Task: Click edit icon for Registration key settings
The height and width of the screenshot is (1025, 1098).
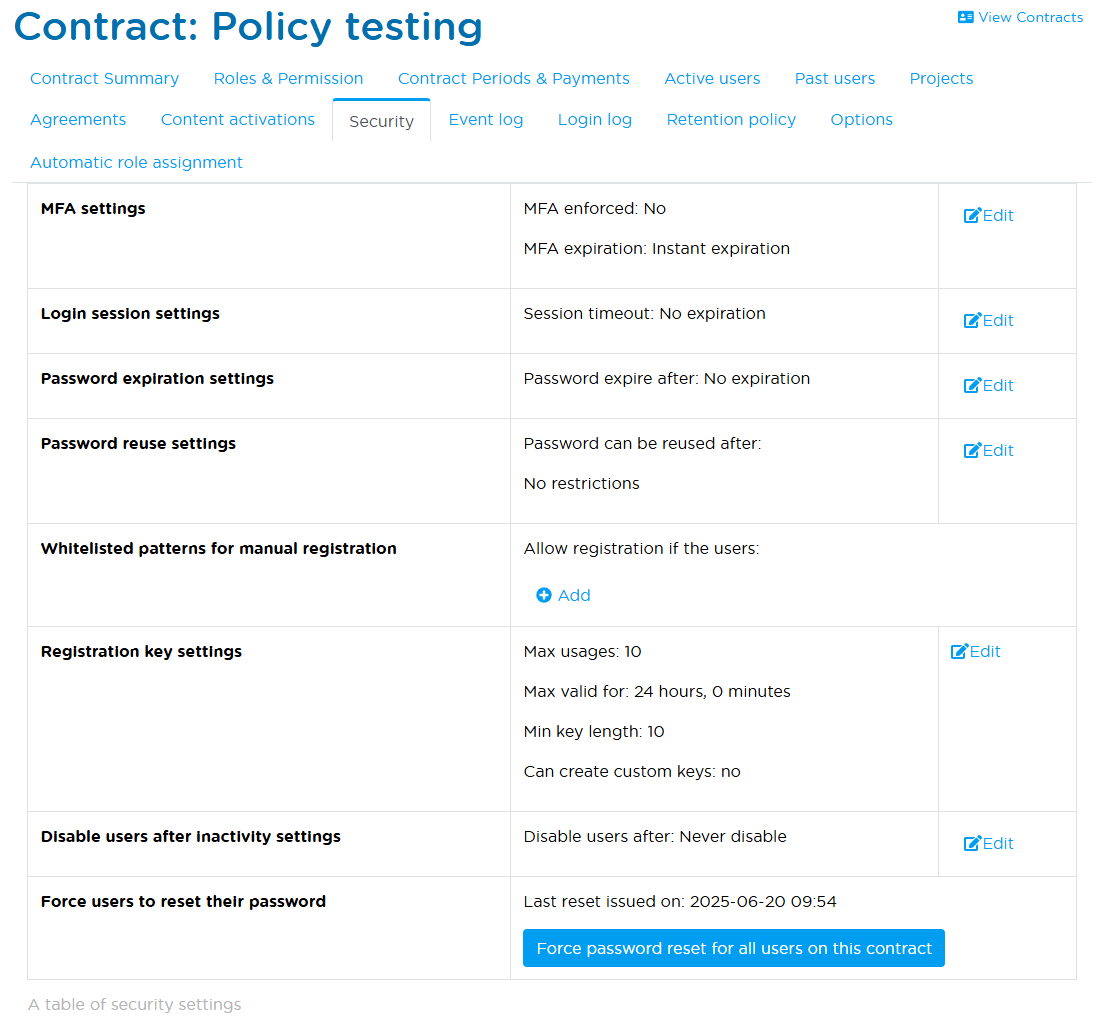Action: (959, 651)
